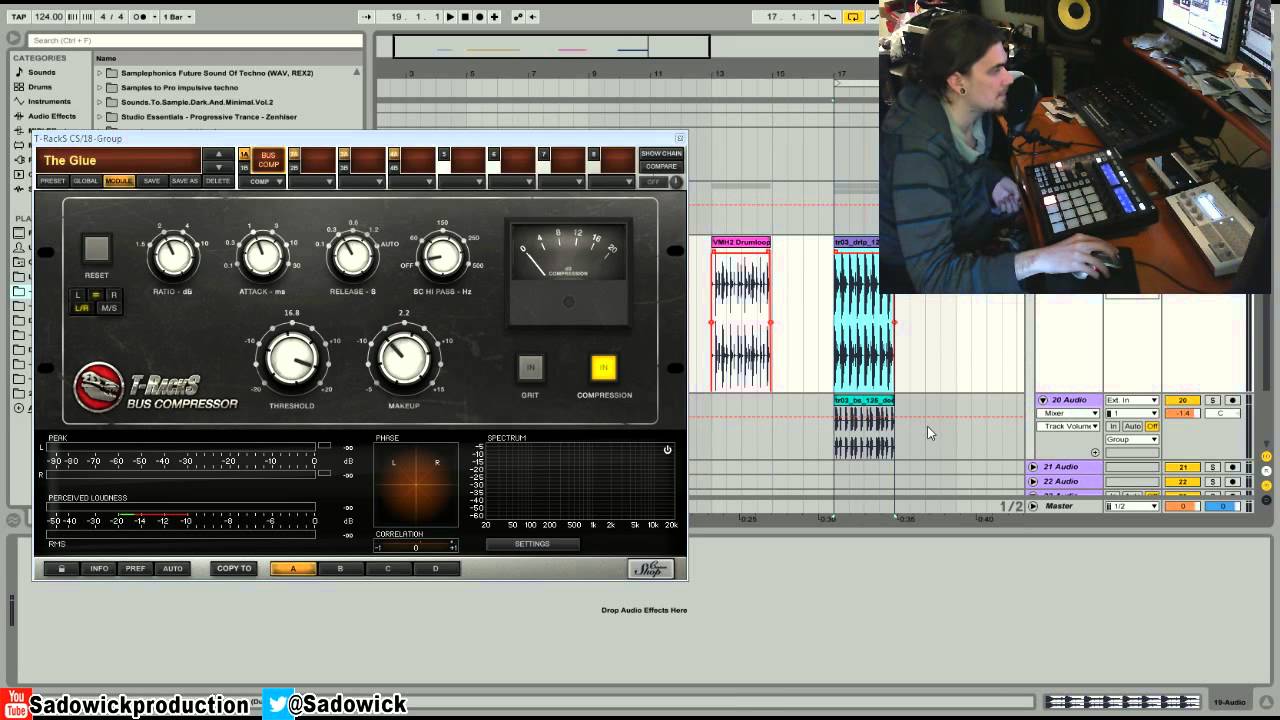Click the Tap tempo button
1280x720 pixels.
point(17,17)
